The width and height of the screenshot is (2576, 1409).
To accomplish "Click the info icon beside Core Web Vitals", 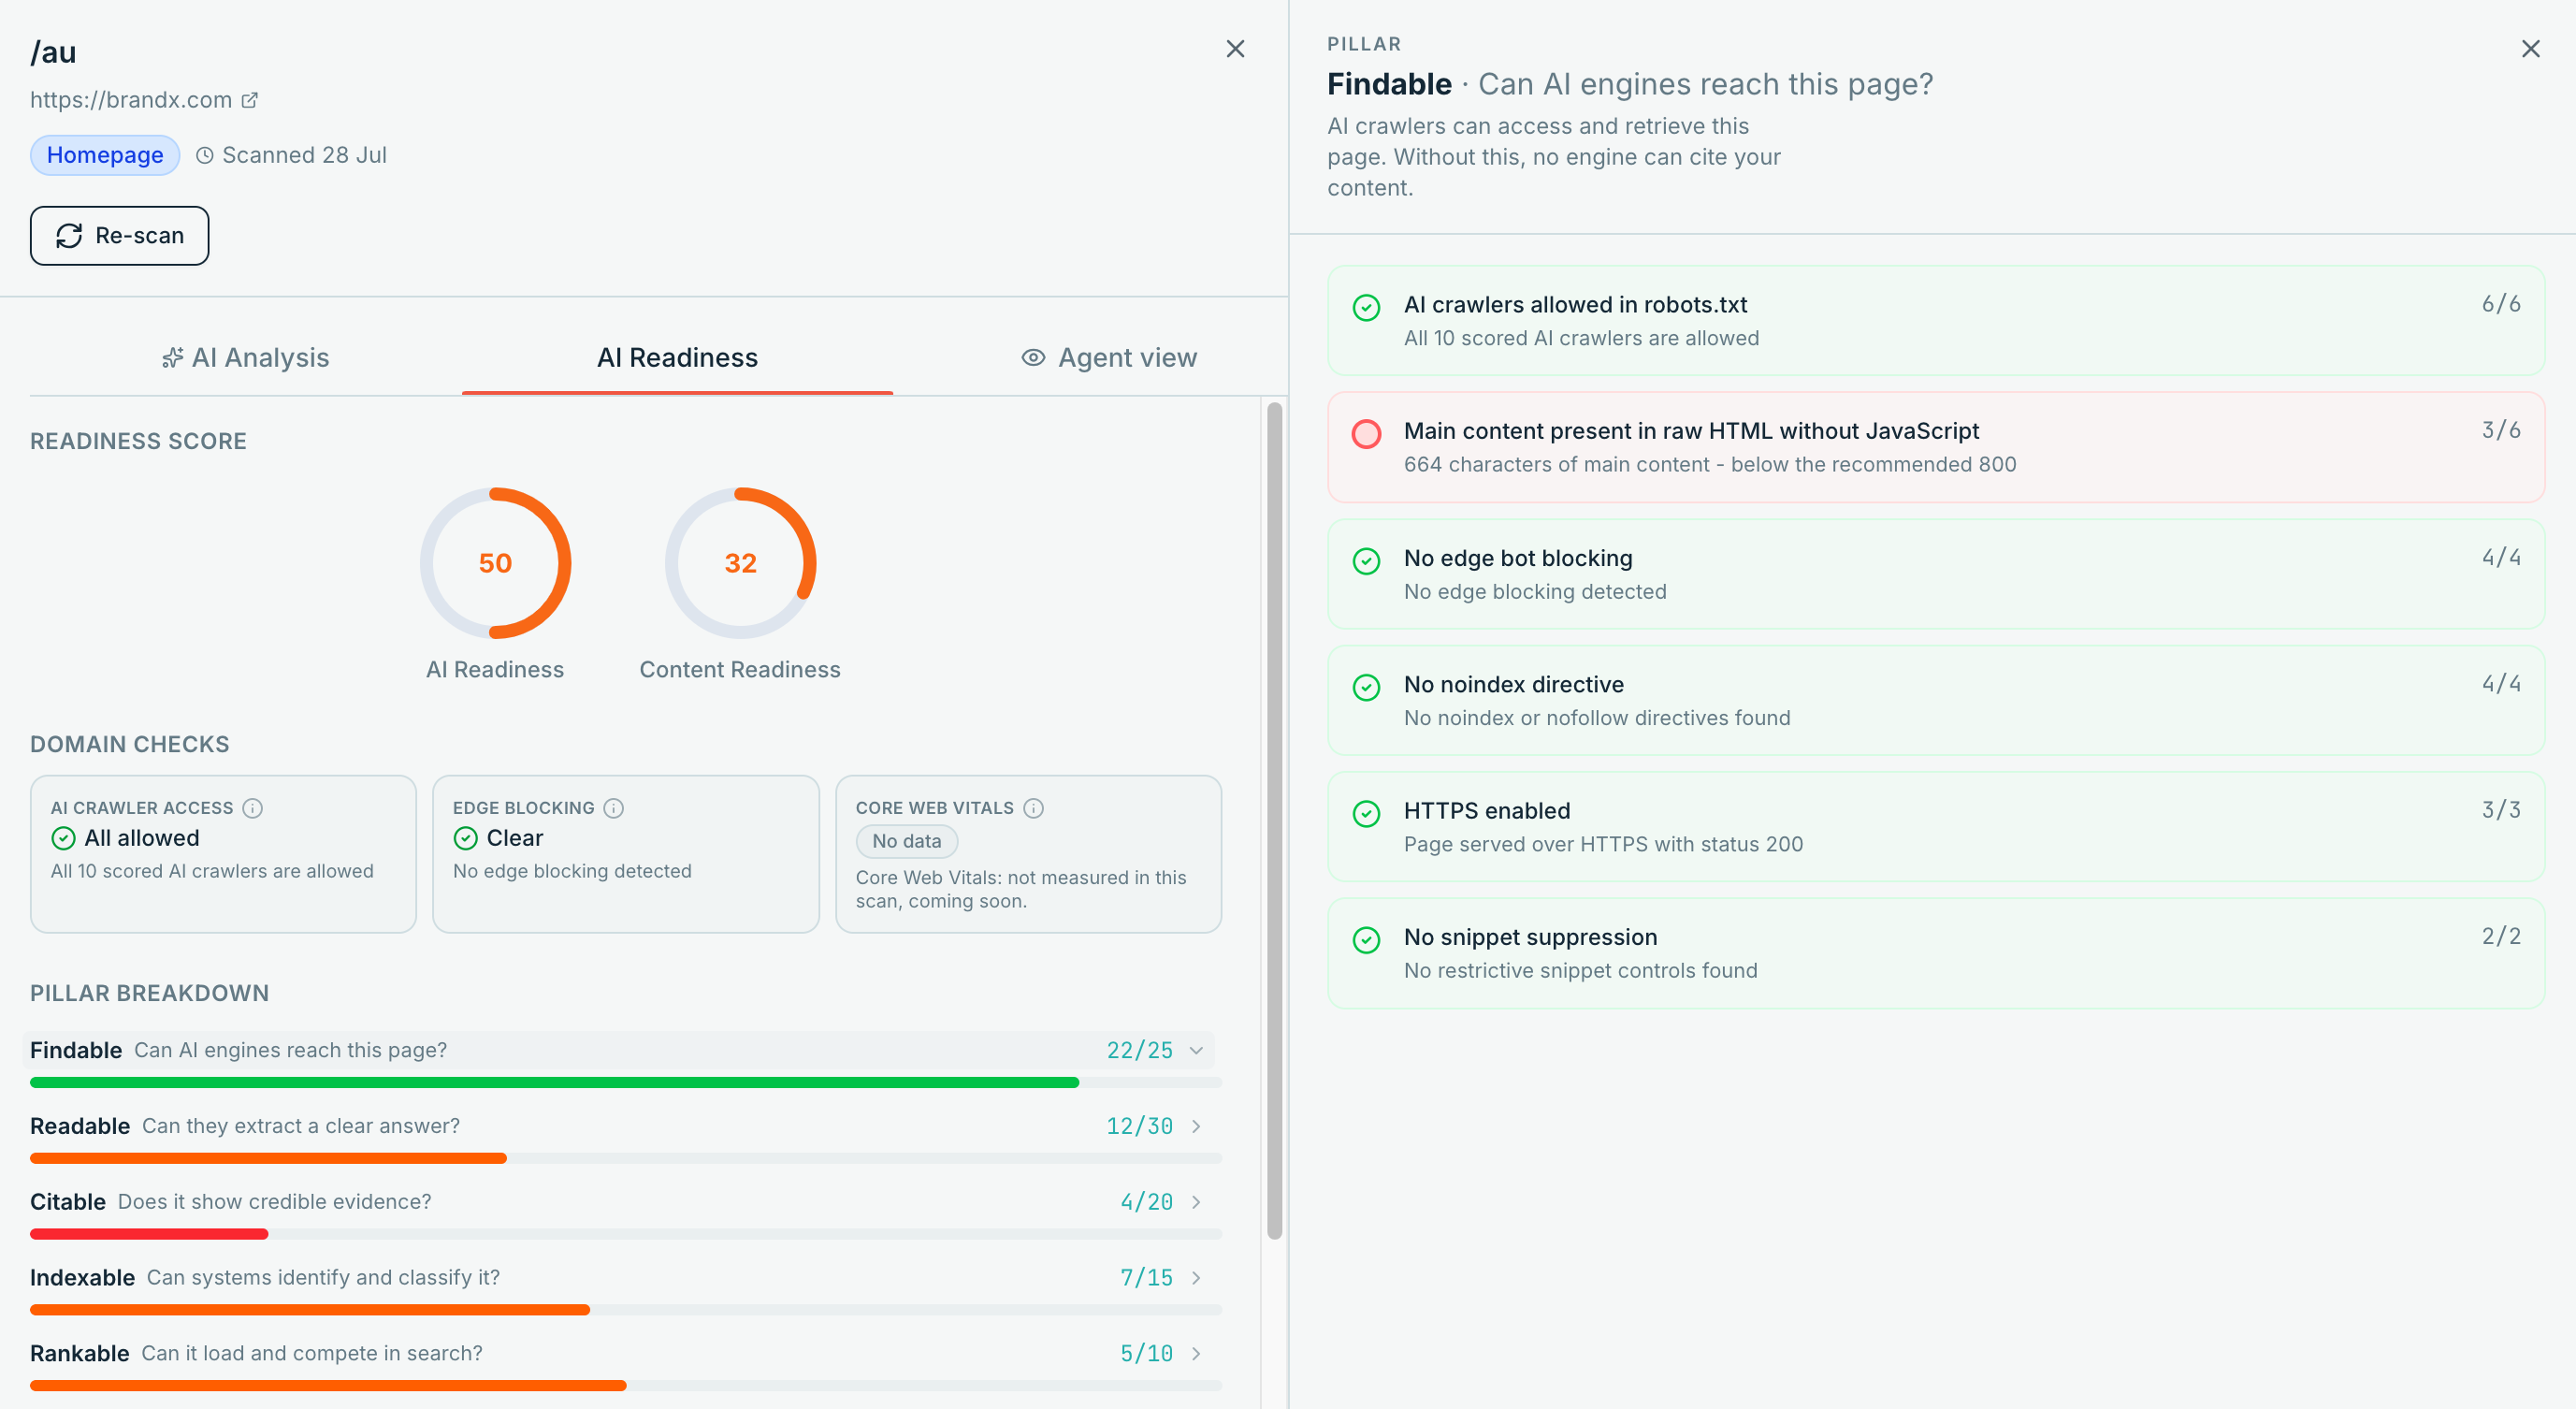I will tap(1034, 808).
